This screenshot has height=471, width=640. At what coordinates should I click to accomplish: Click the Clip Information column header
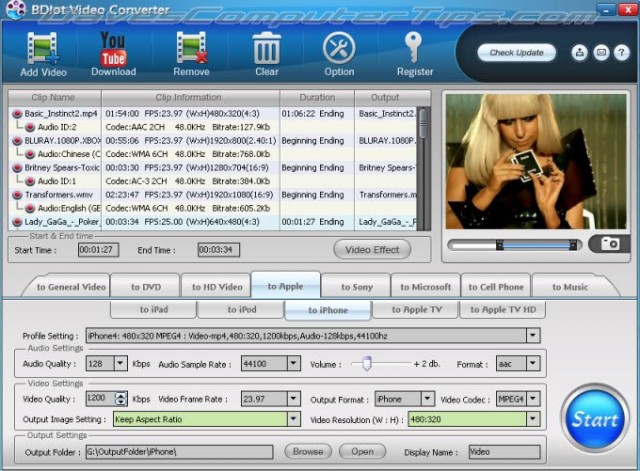click(x=190, y=98)
